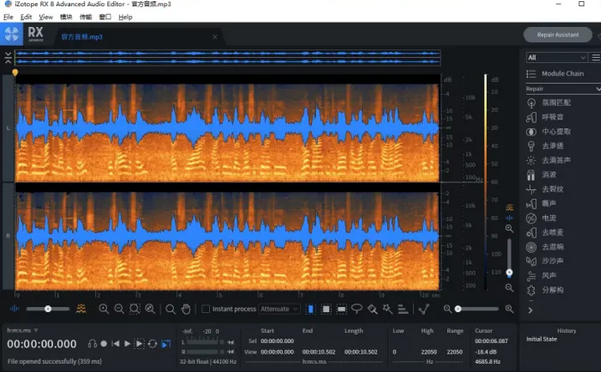Screen dimensions: 601x372
Task: Open the 去渗透 de-bleed module
Action: tap(545, 146)
